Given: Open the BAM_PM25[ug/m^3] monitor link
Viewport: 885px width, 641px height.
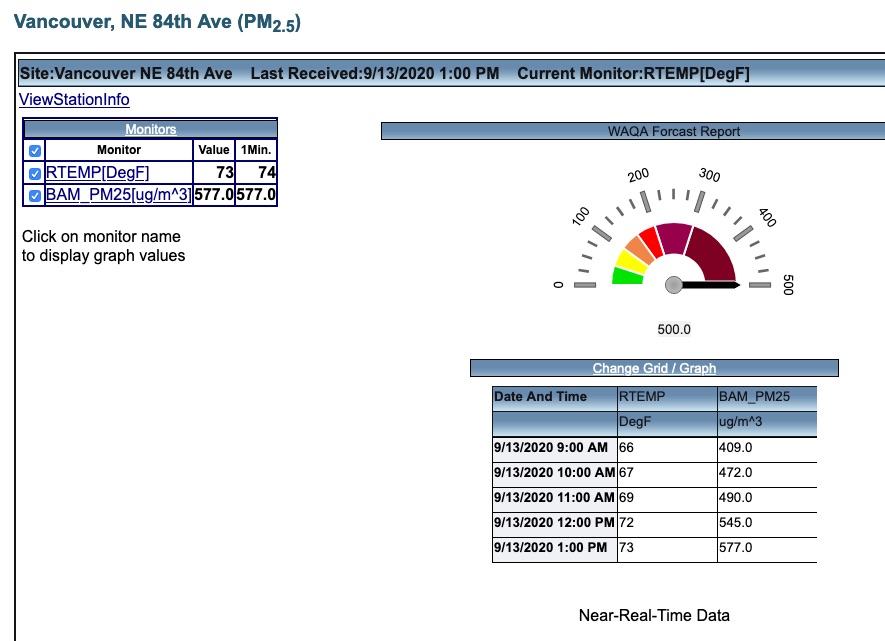Looking at the screenshot, I should [x=119, y=195].
